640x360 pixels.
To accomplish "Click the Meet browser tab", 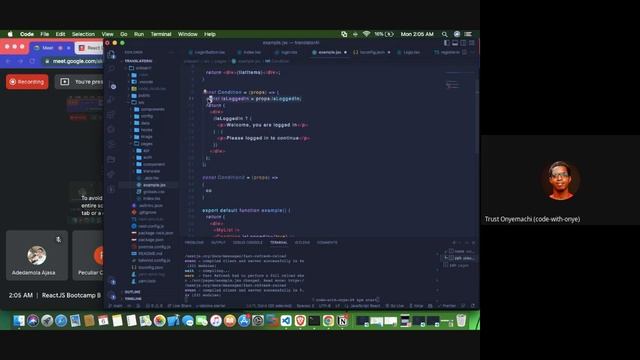I will click(51, 48).
